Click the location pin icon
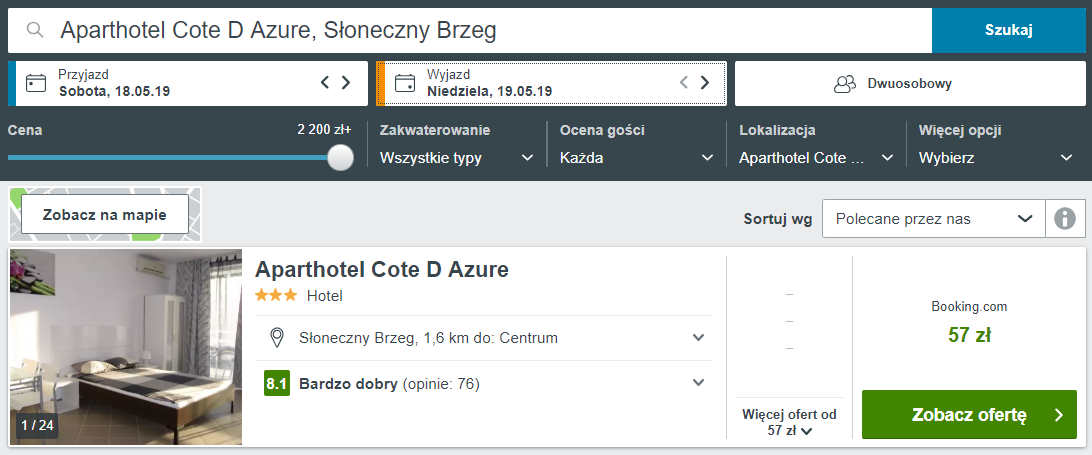Image resolution: width=1092 pixels, height=455 pixels. [277, 339]
